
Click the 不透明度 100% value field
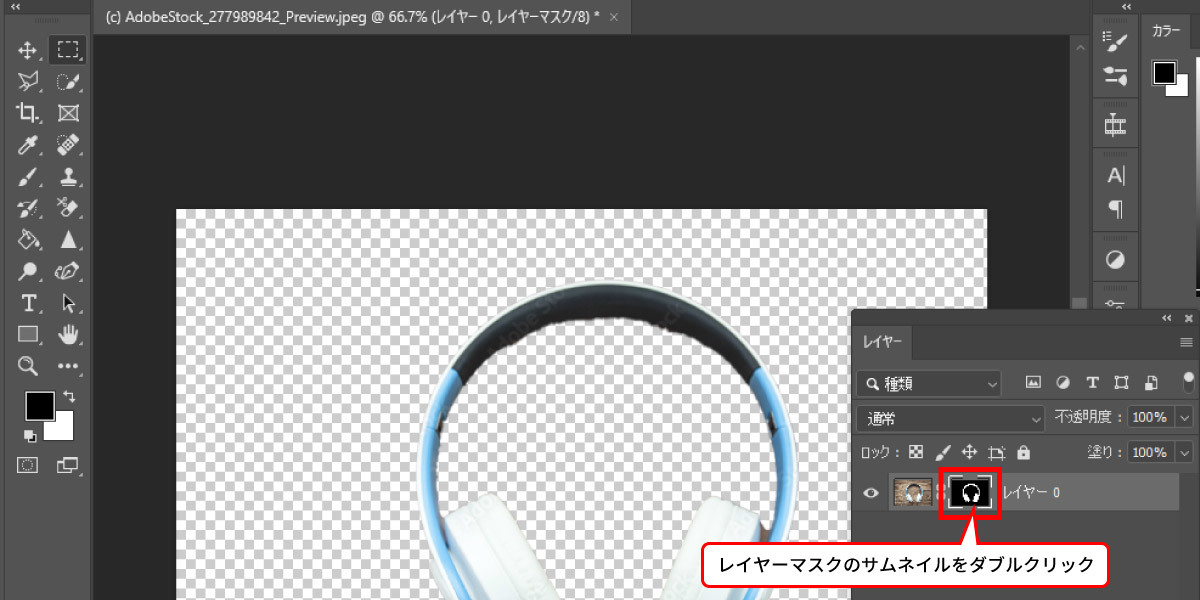click(1151, 417)
